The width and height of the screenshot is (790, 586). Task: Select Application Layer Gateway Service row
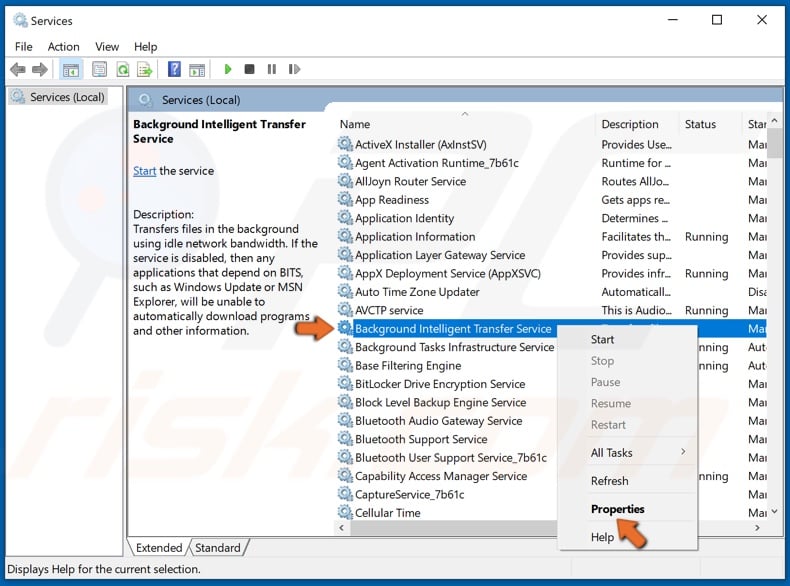point(552,255)
